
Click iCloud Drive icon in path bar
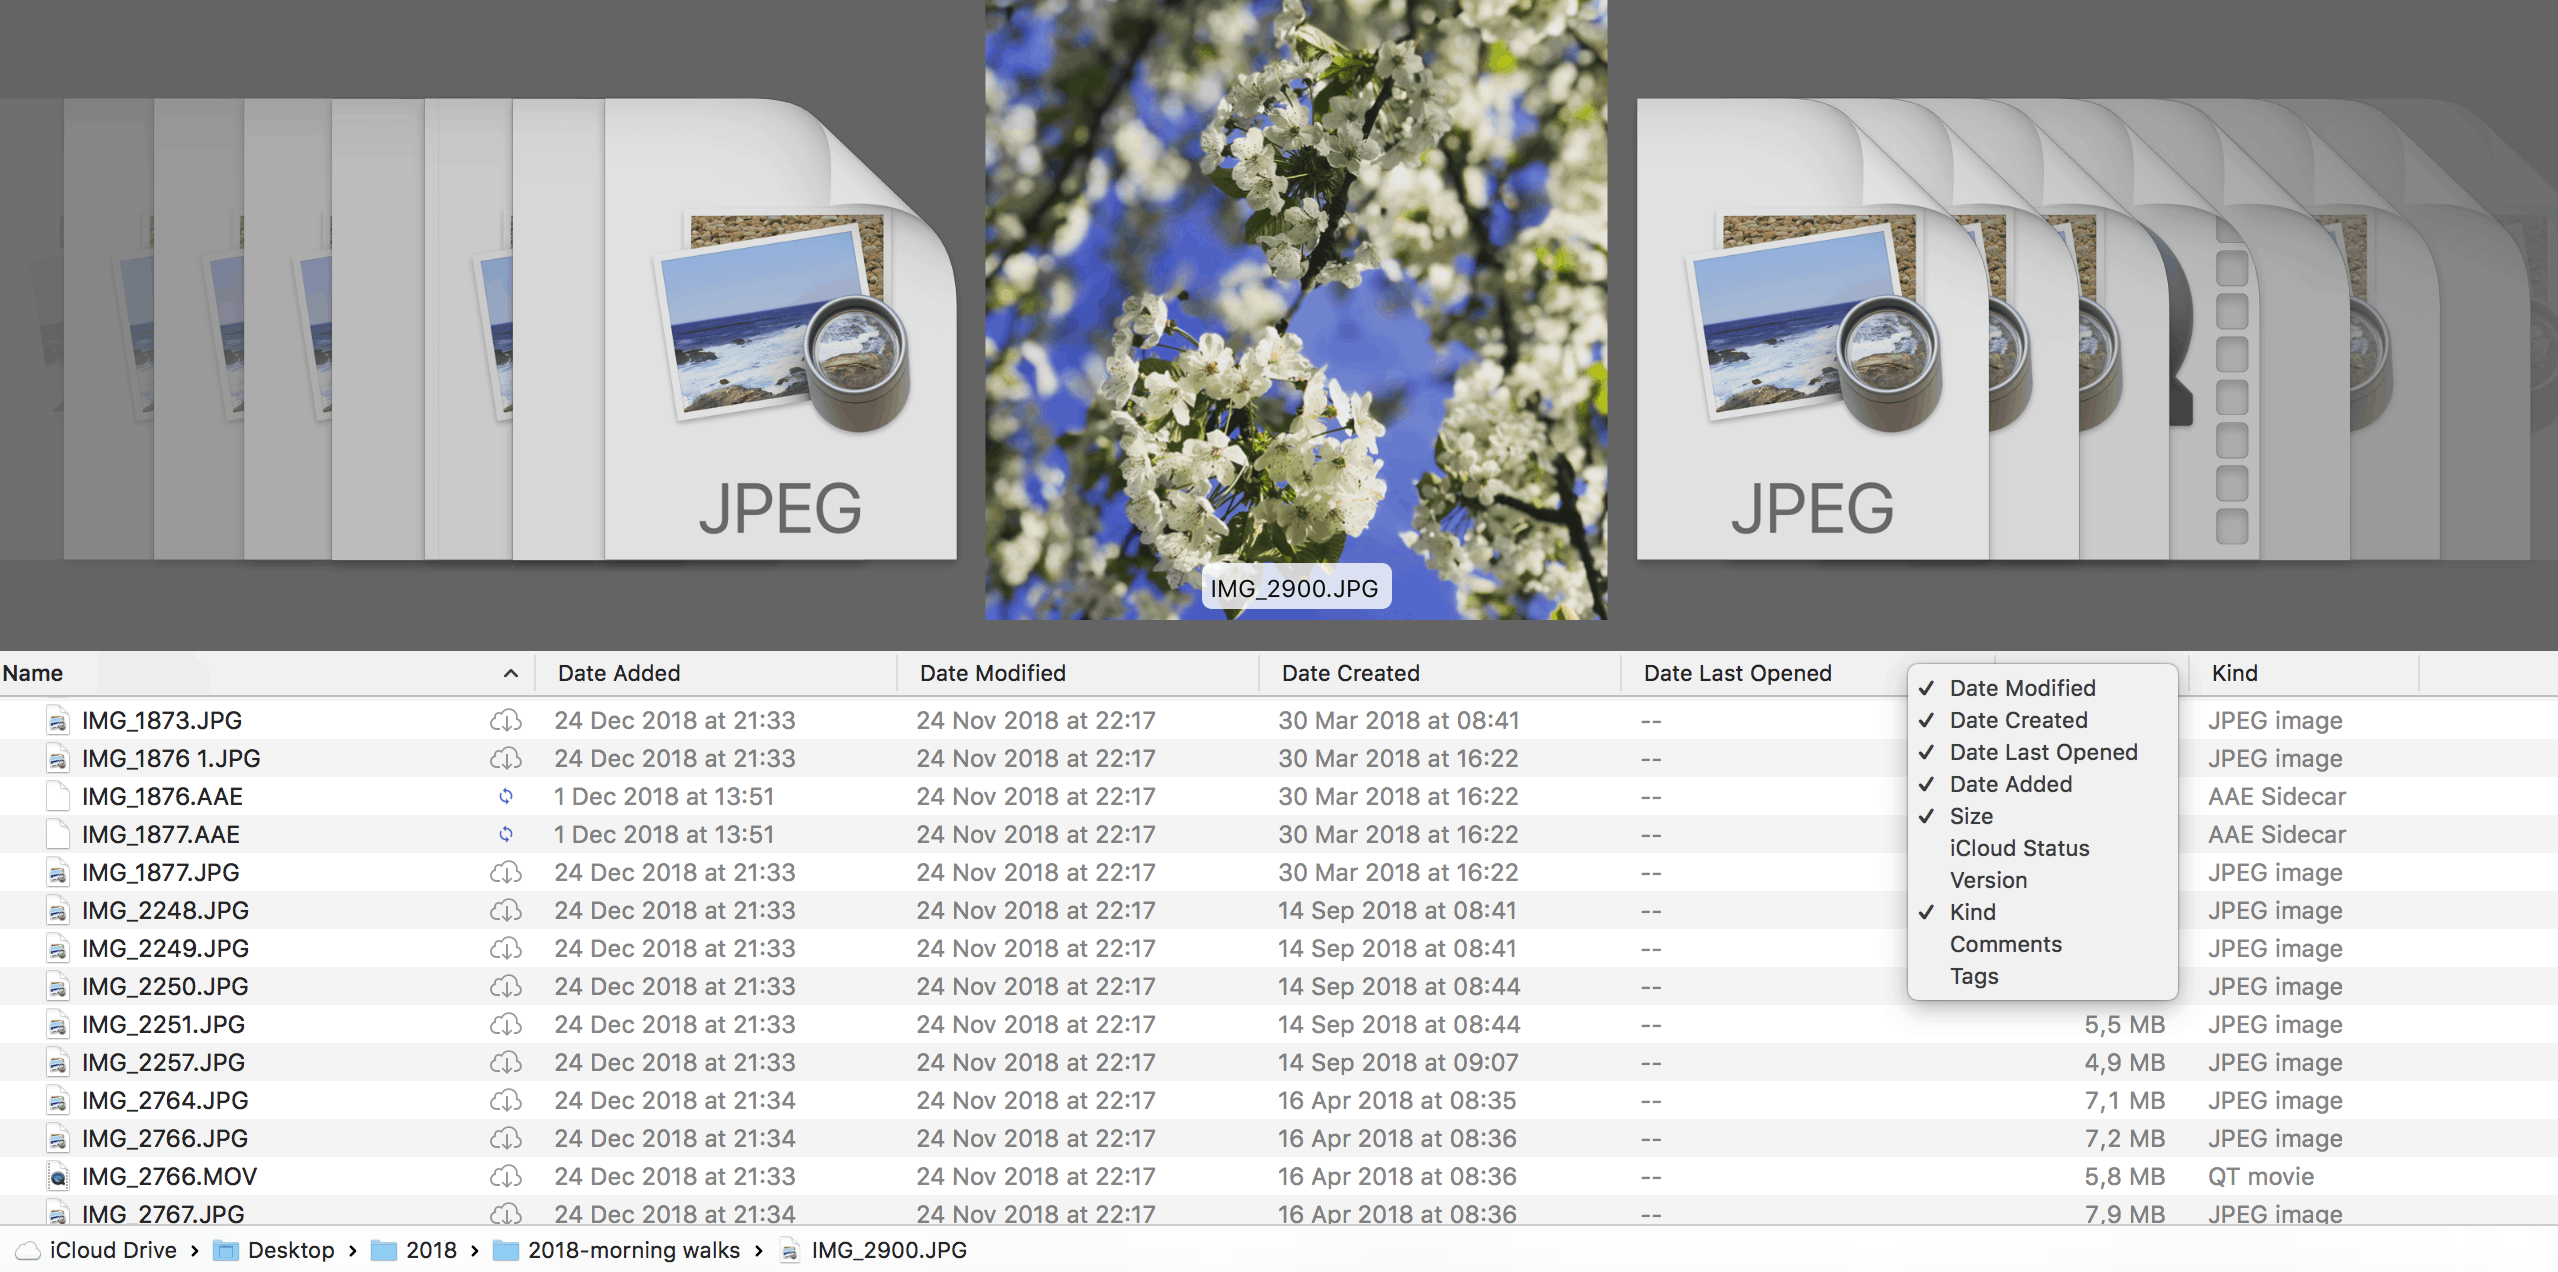tap(28, 1250)
